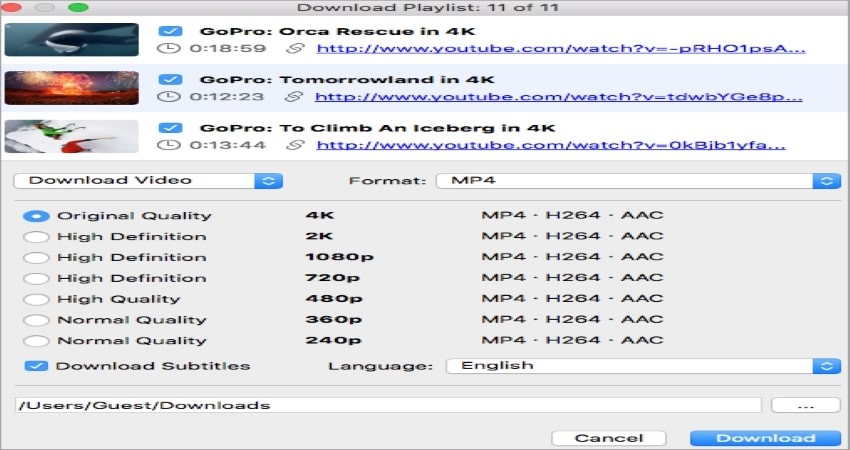Click the Orca Rescue video thumbnail
Screen dimensions: 850x450
click(x=72, y=40)
